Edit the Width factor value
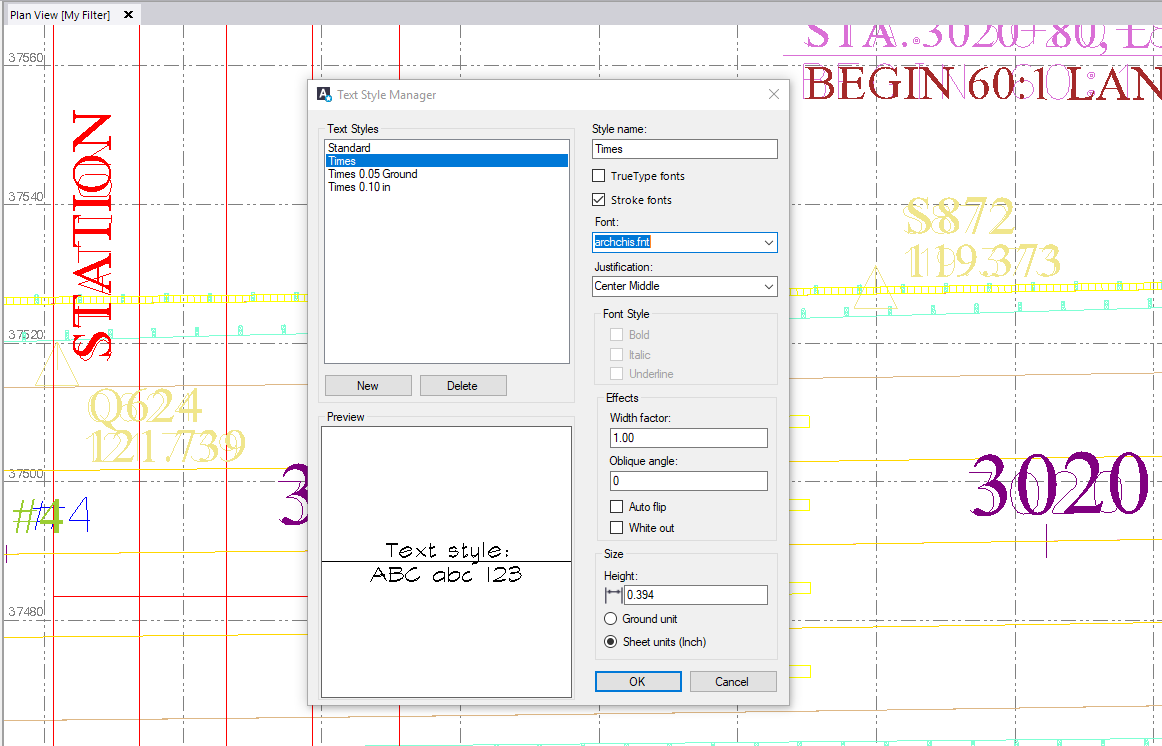This screenshot has height=746, width=1162. coord(688,437)
